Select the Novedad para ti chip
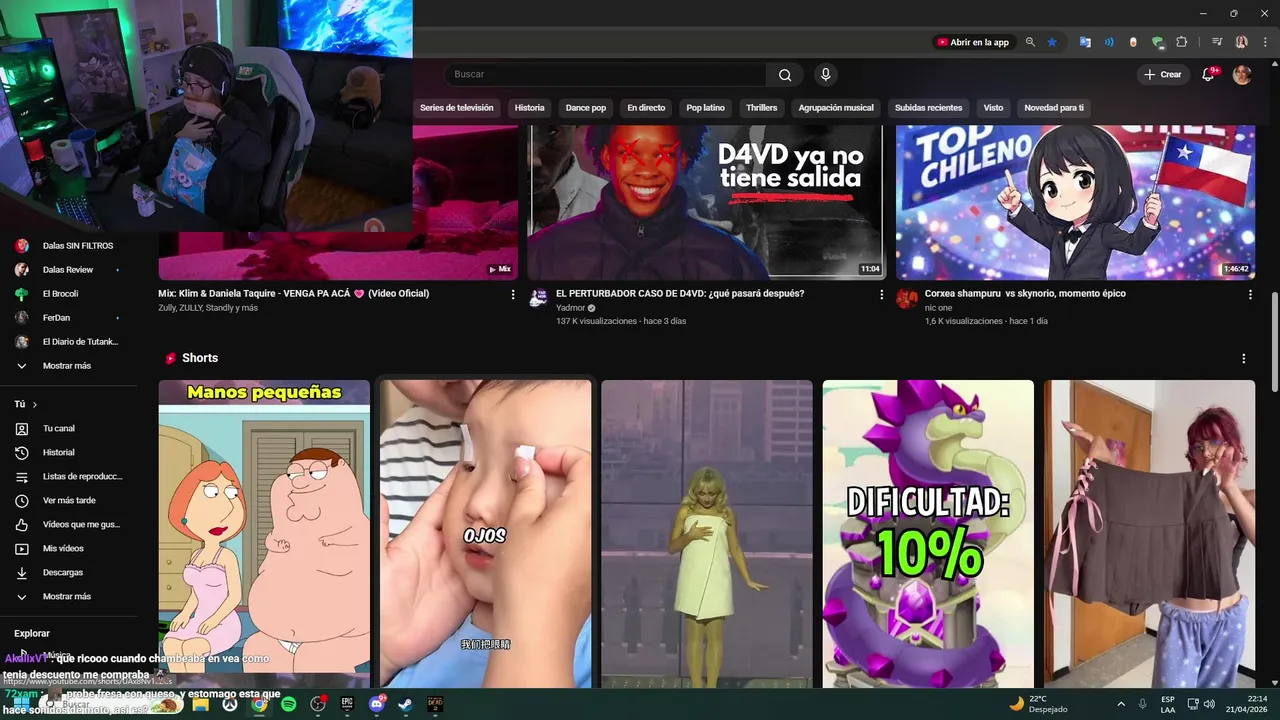The height and width of the screenshot is (720, 1280). [x=1054, y=108]
